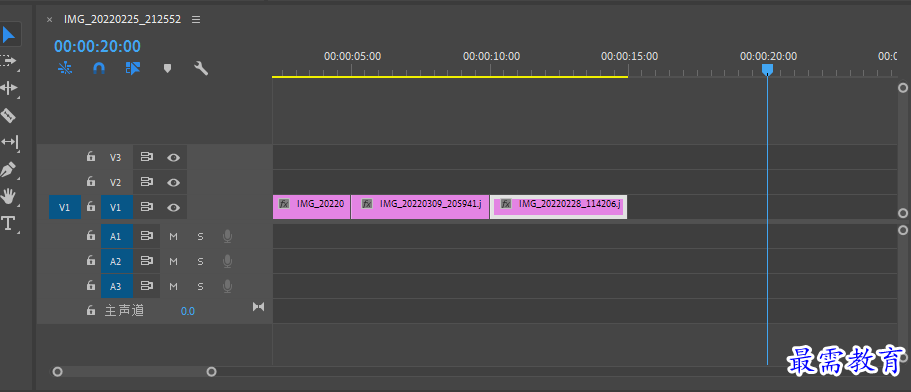Toggle sync lock for A3
The width and height of the screenshot is (911, 392).
(146, 286)
